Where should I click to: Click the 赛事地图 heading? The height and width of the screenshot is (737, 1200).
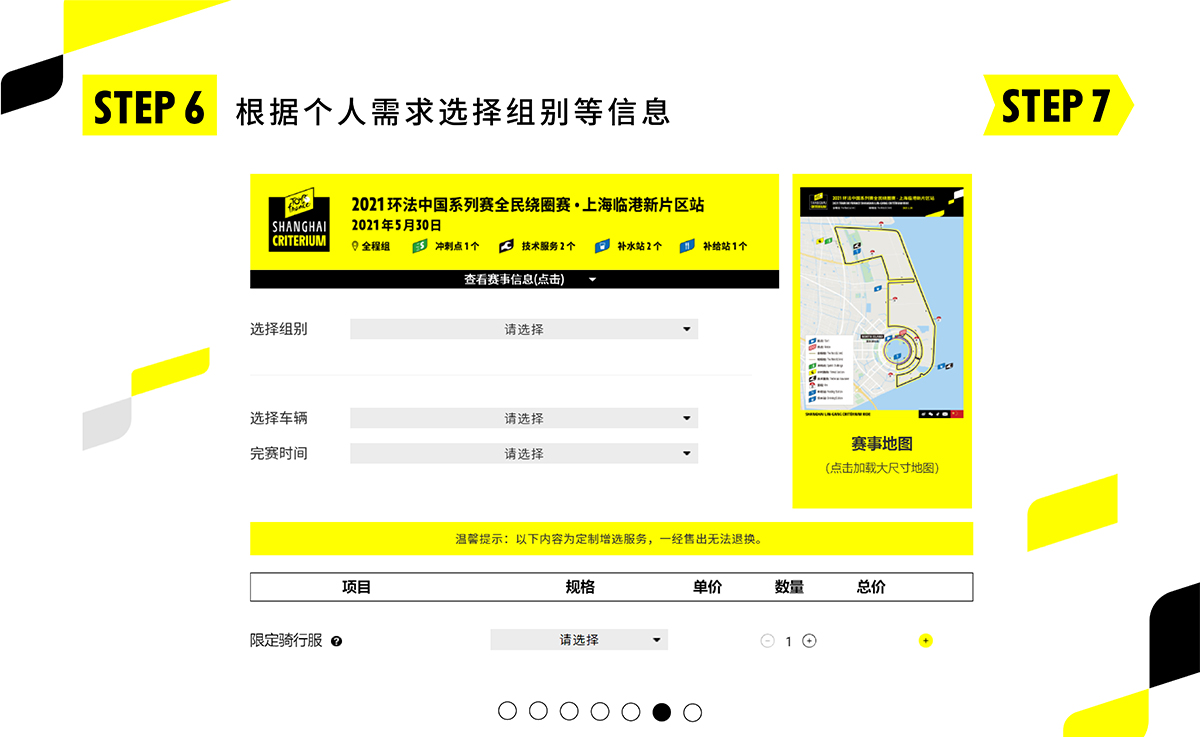point(882,444)
